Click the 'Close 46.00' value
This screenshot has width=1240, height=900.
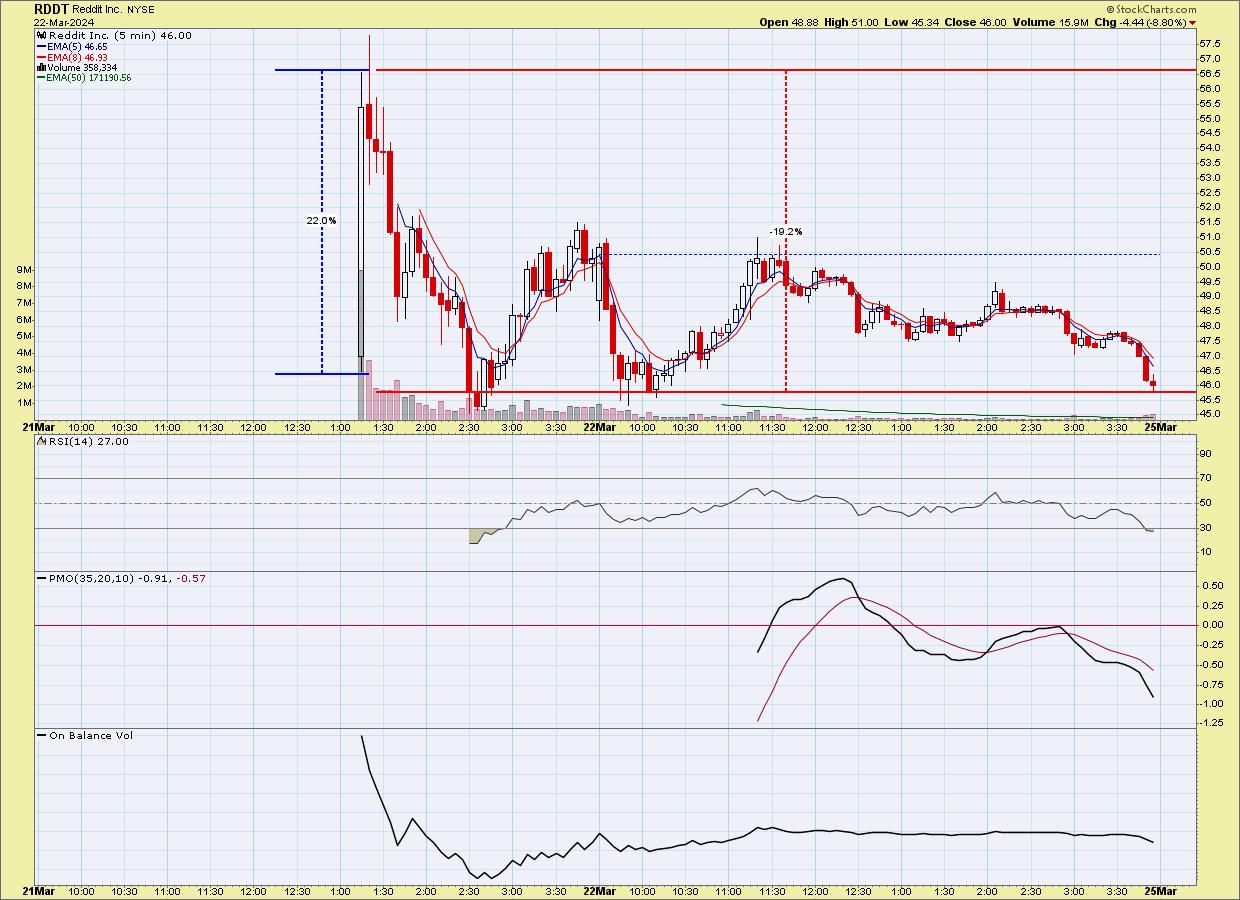(973, 22)
